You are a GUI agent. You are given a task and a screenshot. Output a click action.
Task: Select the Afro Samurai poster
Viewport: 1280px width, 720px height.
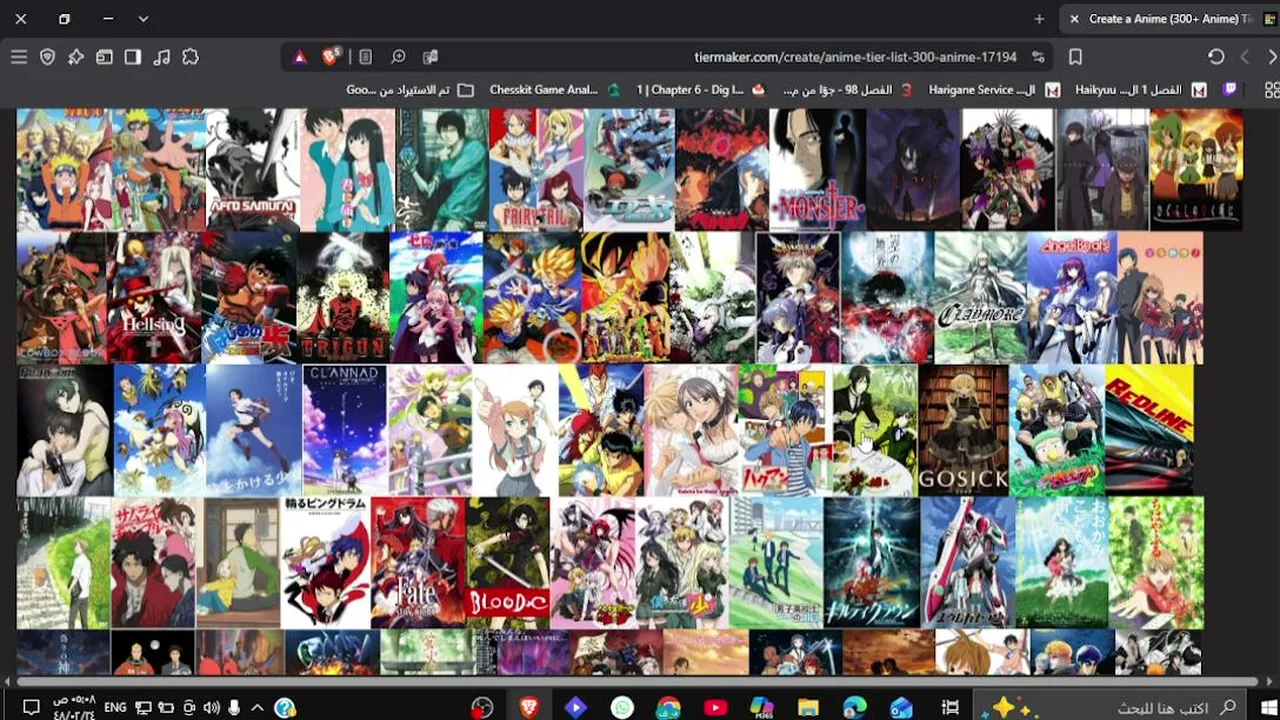253,169
